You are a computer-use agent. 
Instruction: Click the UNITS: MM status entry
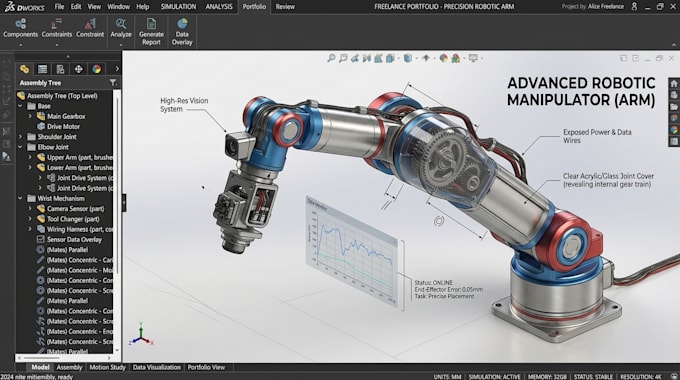click(447, 377)
